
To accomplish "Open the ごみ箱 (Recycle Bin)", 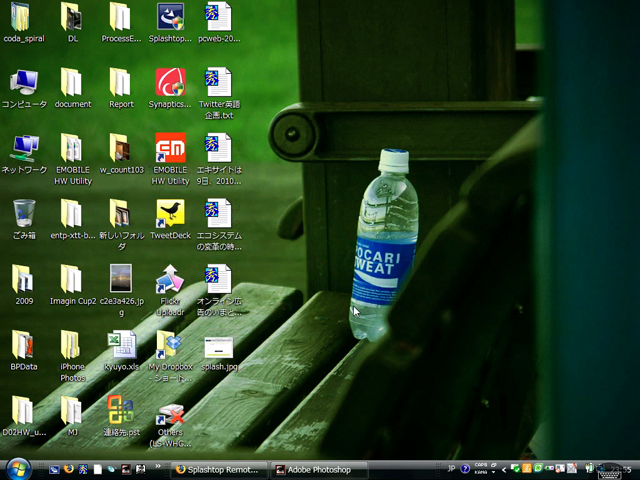I will click(24, 213).
